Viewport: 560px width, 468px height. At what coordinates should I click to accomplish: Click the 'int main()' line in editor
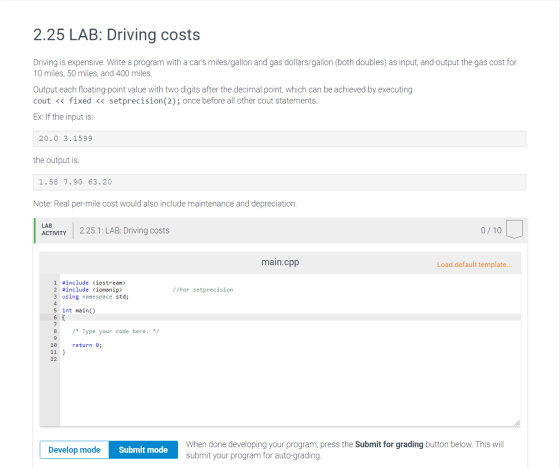[x=79, y=310]
